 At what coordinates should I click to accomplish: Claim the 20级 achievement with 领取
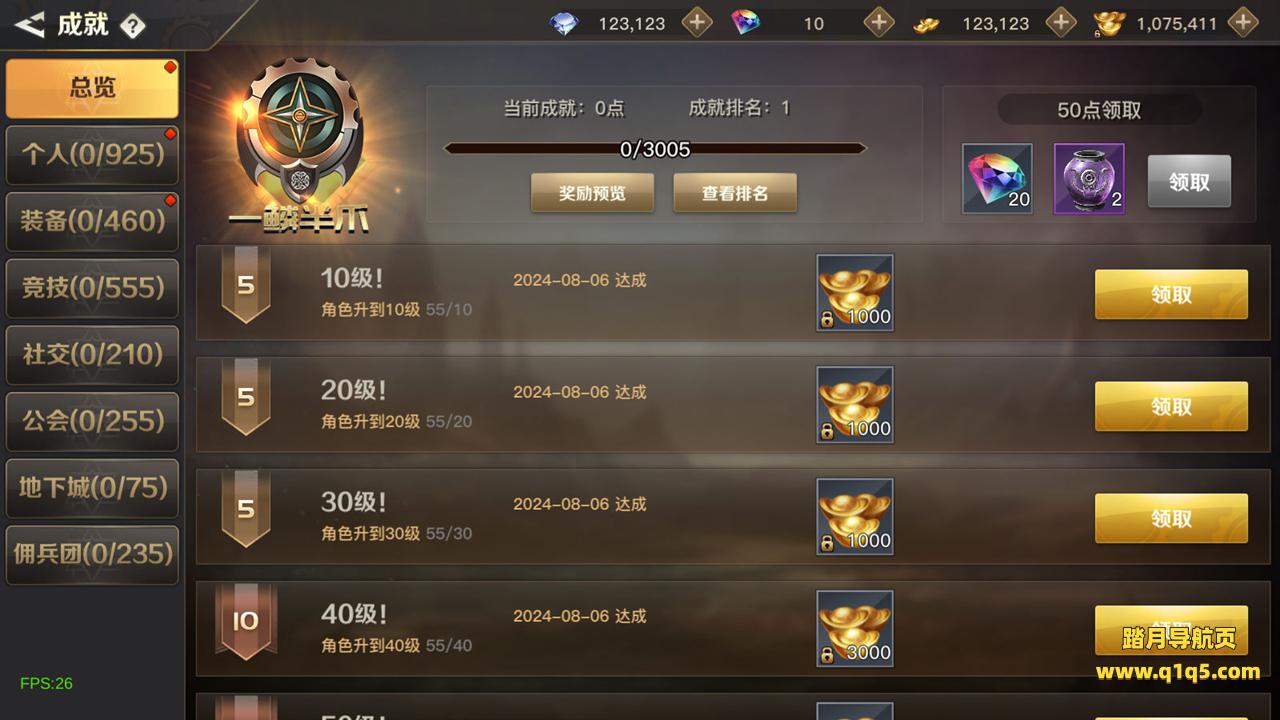[x=1171, y=407]
